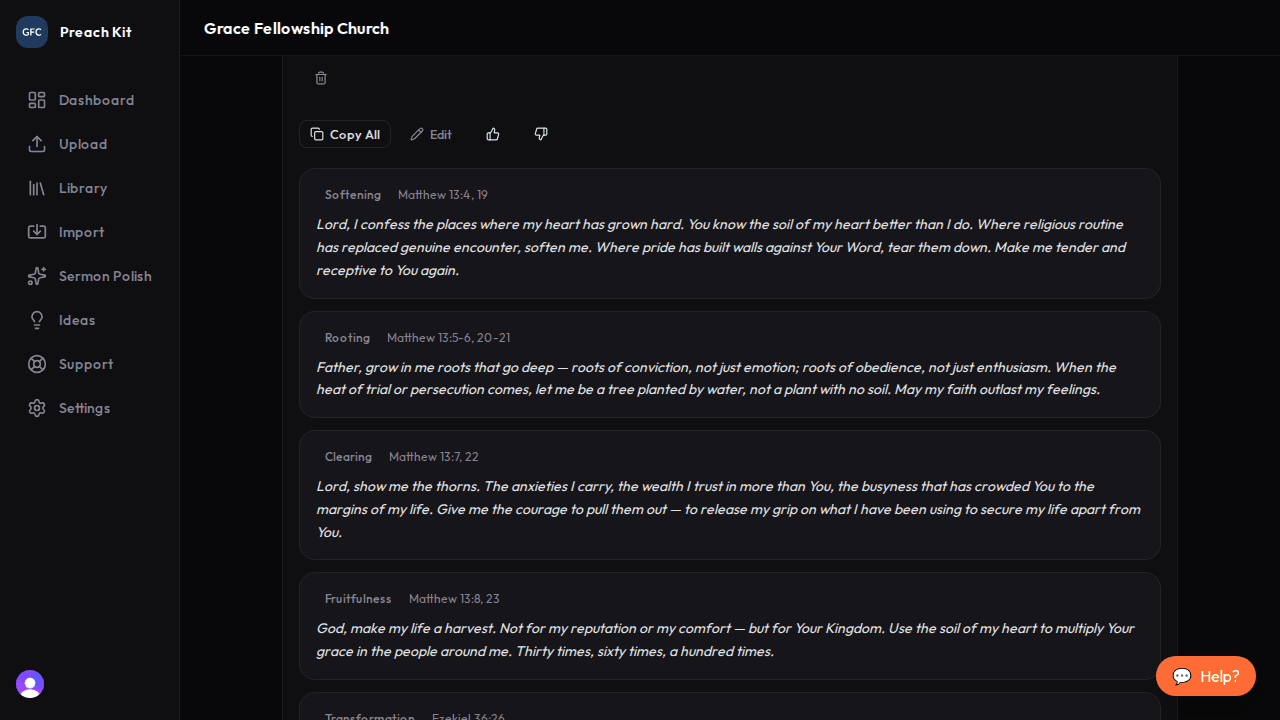The width and height of the screenshot is (1280, 720).
Task: Open the Support page
Action: [85, 364]
